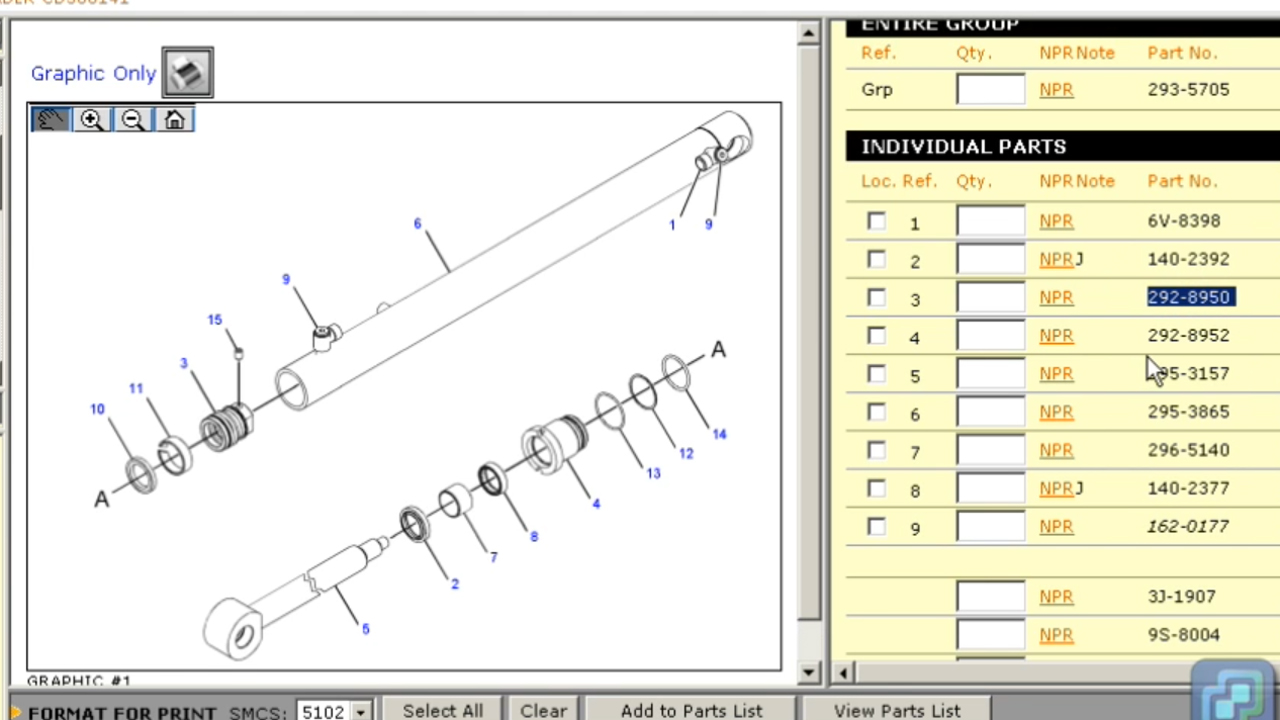Click the Clear button
The height and width of the screenshot is (720, 1280).
[x=543, y=710]
